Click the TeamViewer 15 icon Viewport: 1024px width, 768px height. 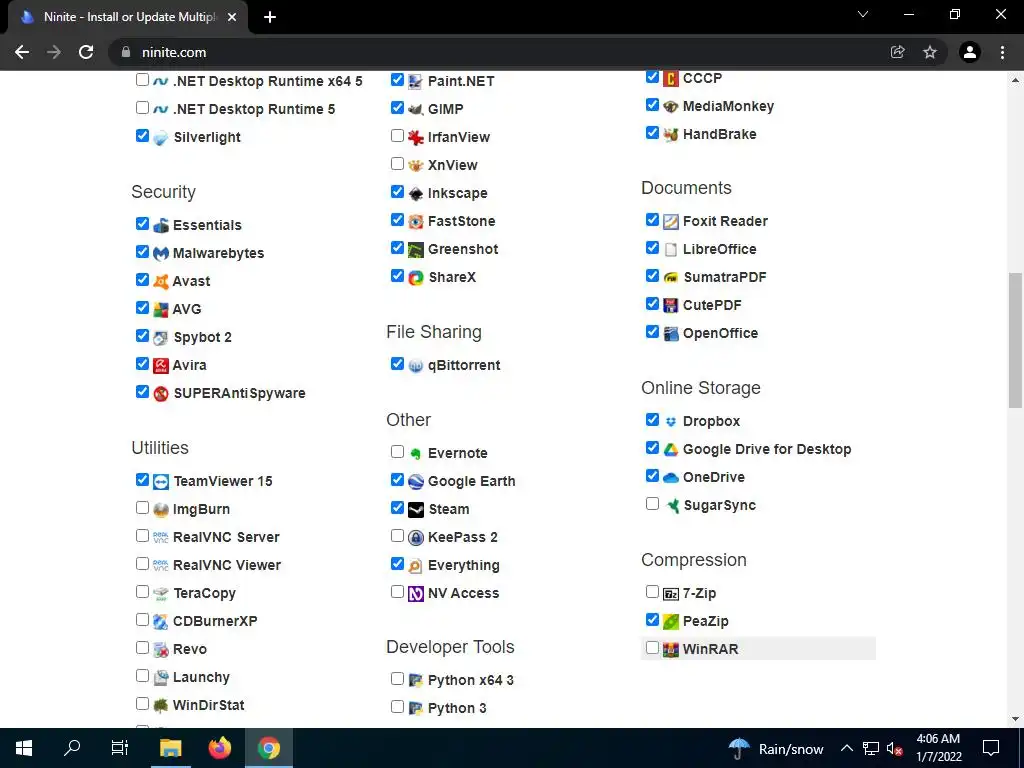[x=161, y=482]
